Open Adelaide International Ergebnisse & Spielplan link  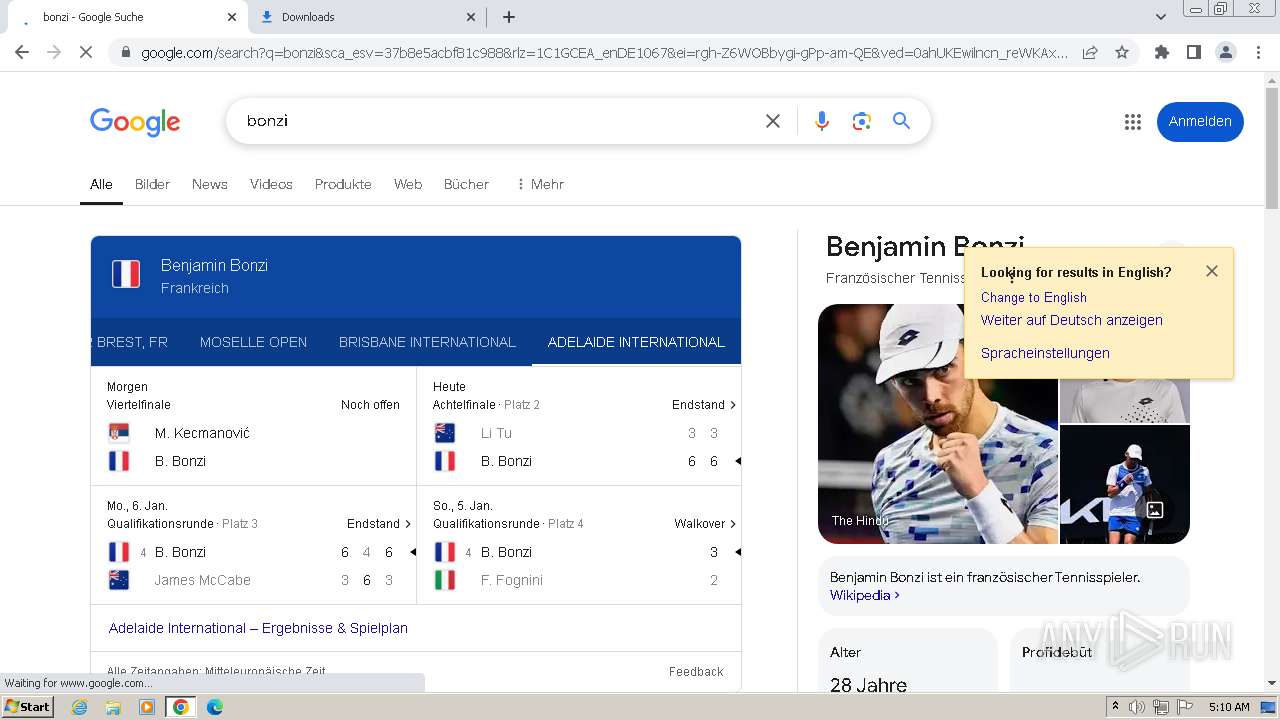click(258, 628)
